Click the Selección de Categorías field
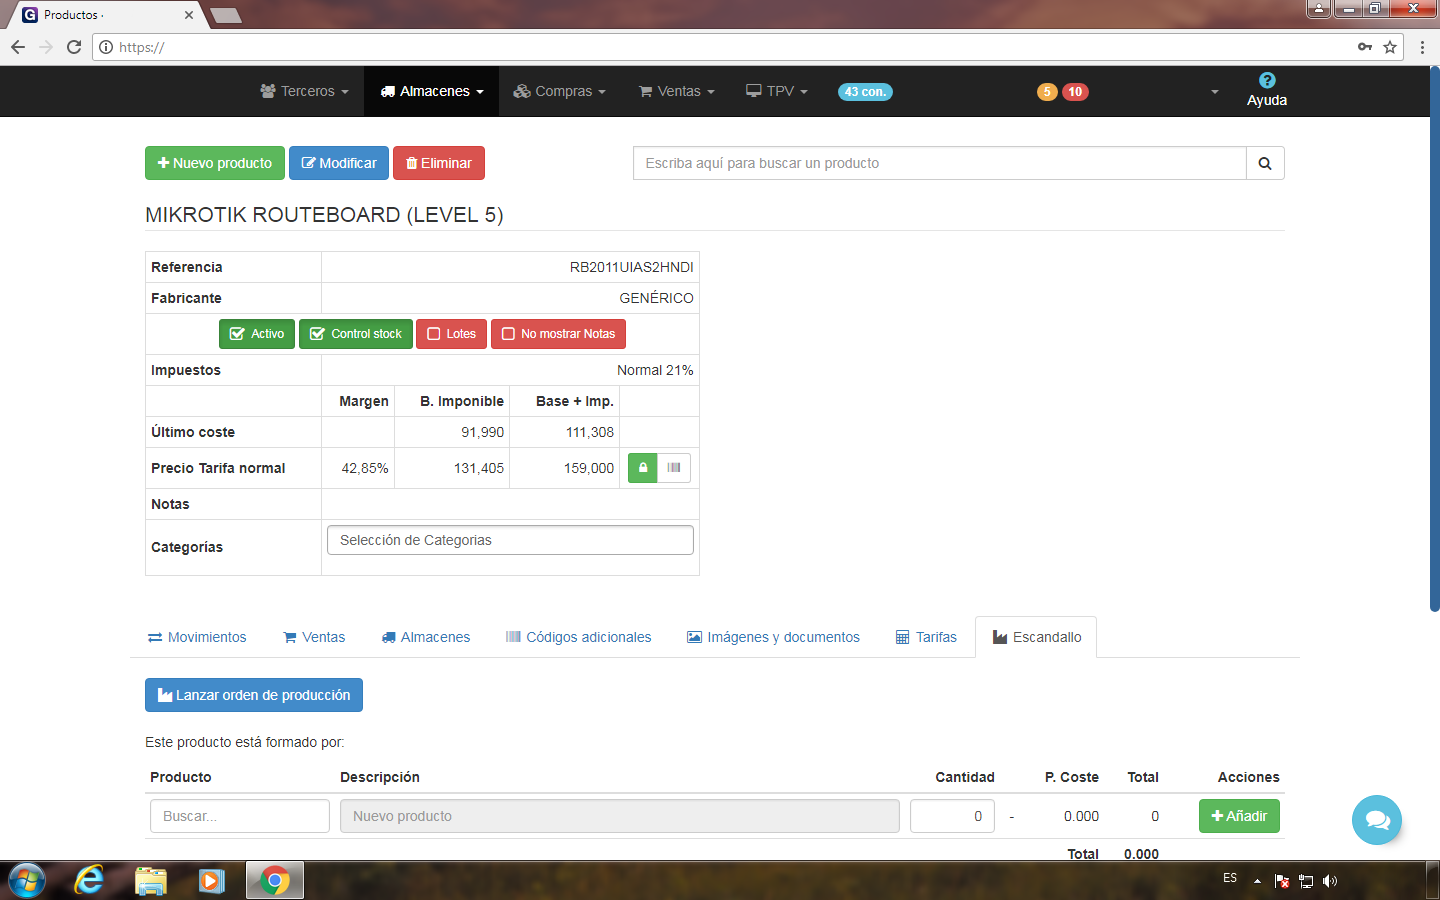The width and height of the screenshot is (1440, 900). (510, 540)
